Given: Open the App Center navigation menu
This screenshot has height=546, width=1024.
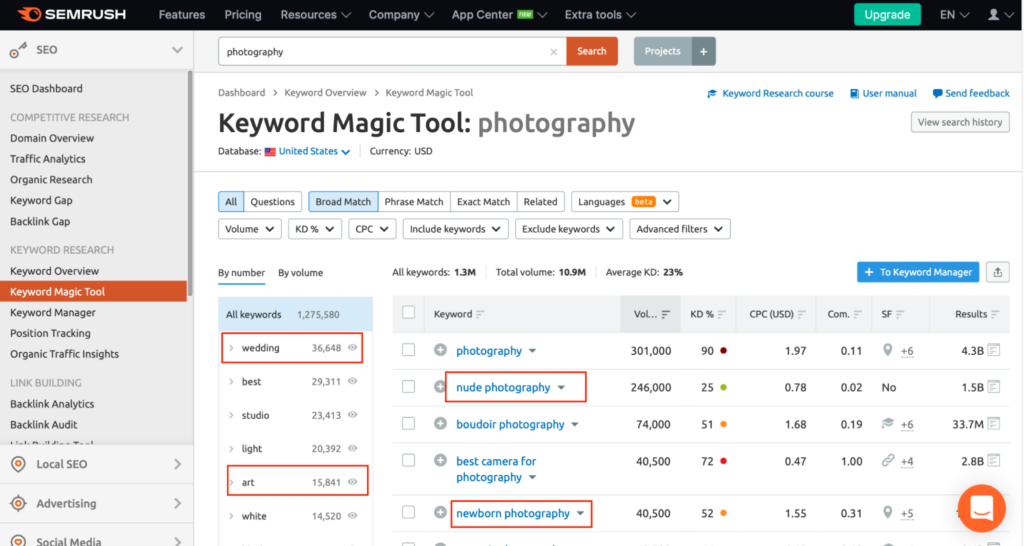Looking at the screenshot, I should (499, 14).
